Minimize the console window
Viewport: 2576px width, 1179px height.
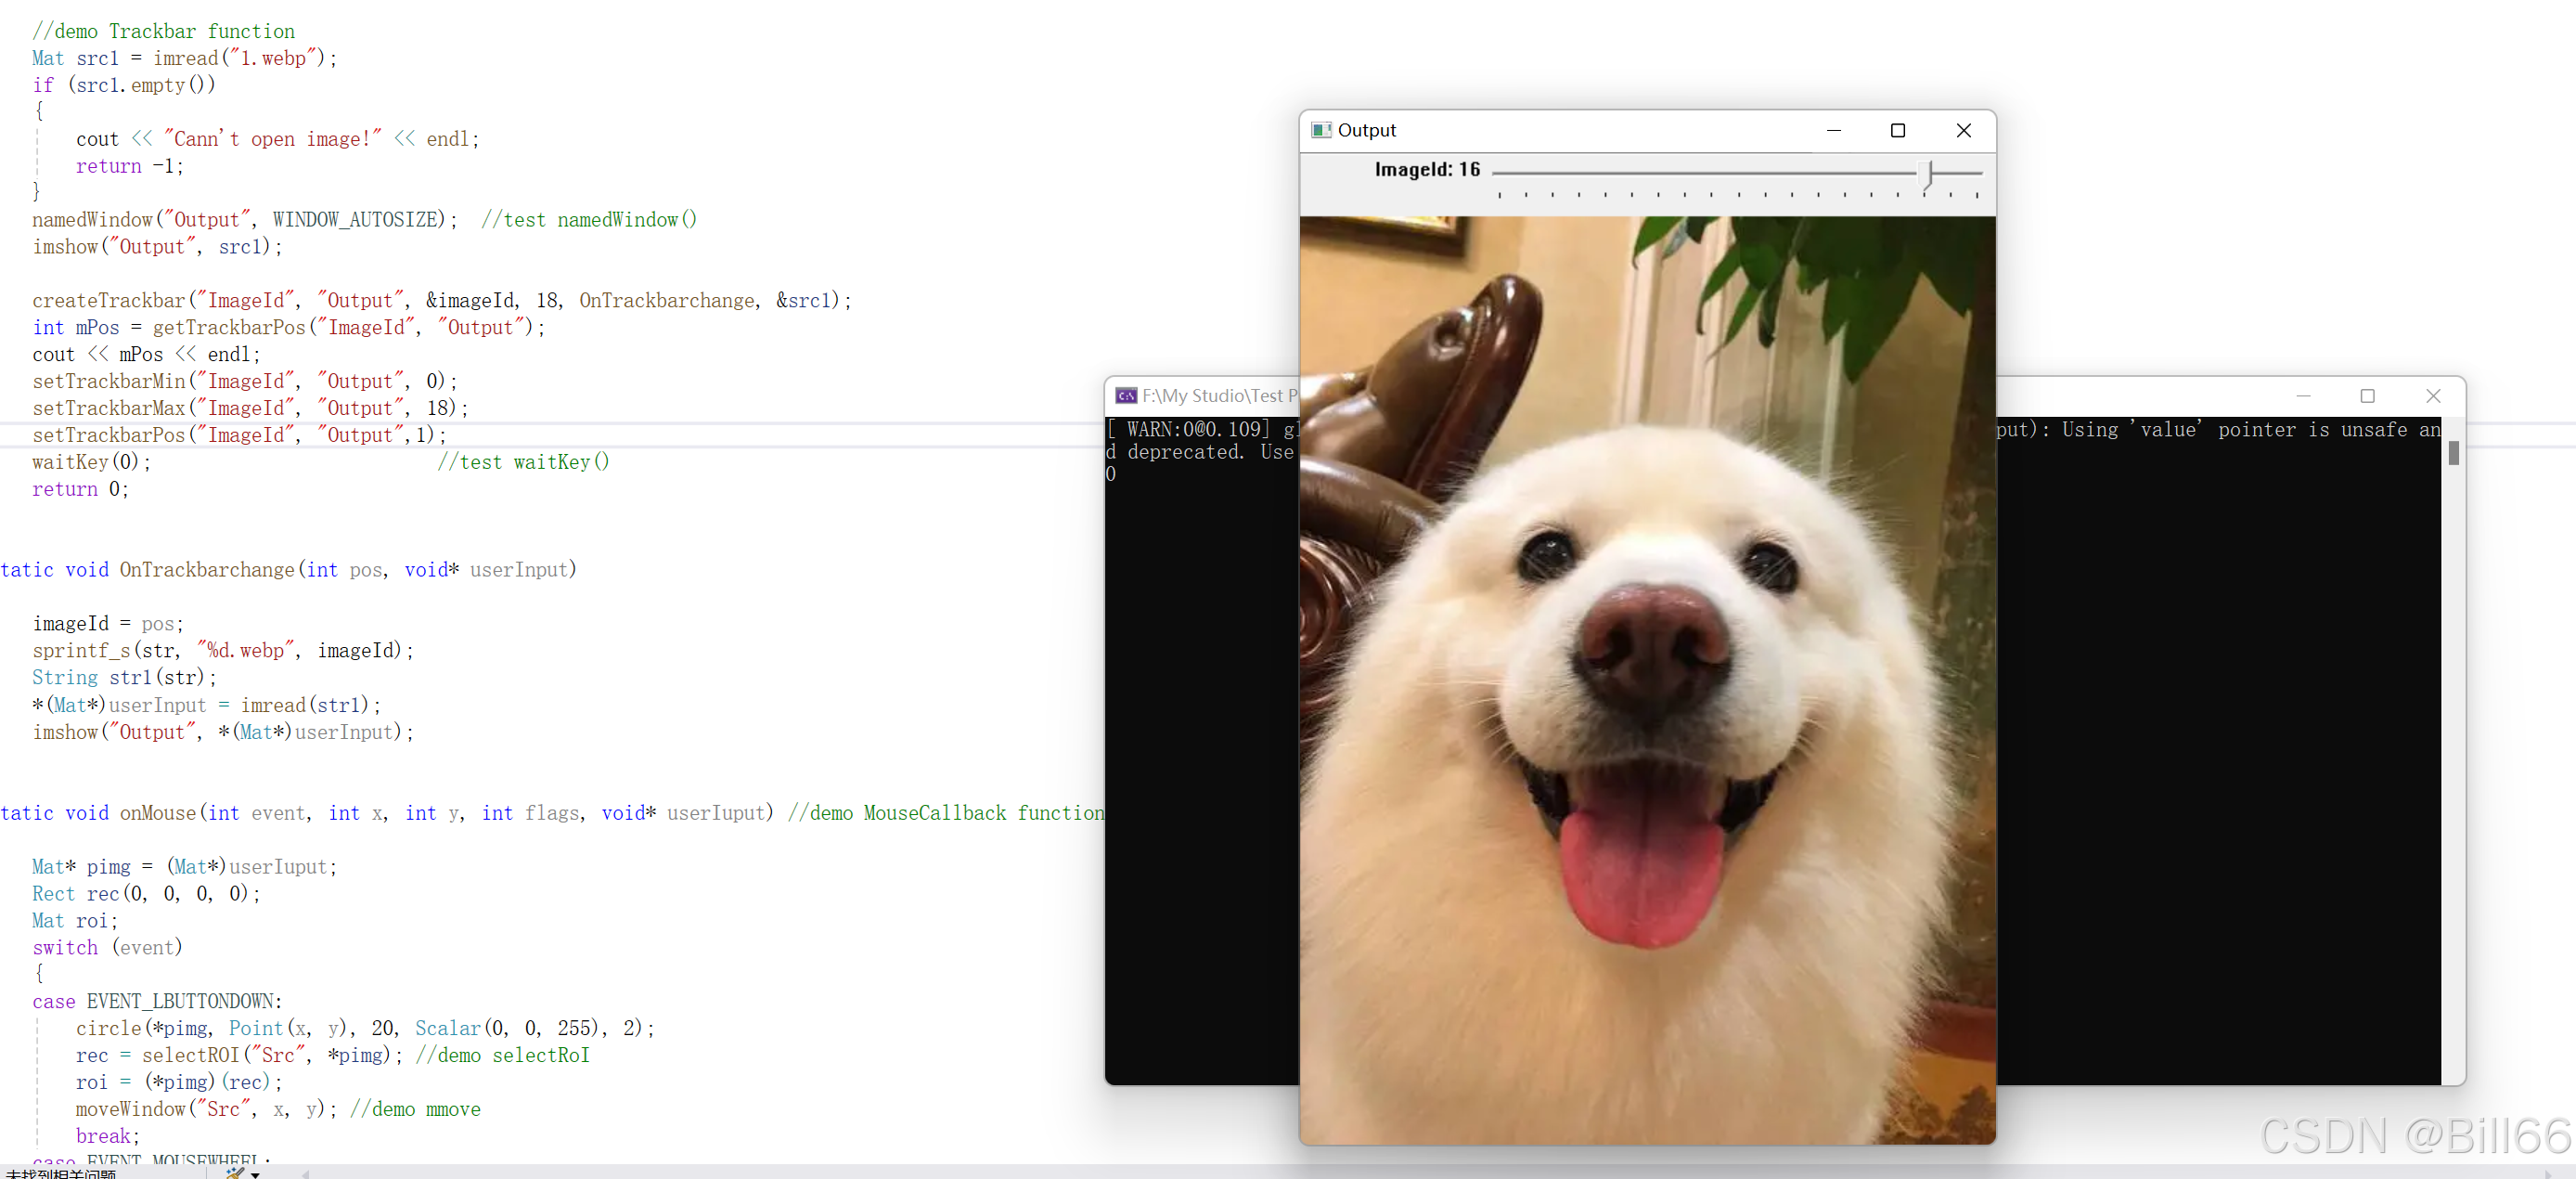(x=2303, y=396)
